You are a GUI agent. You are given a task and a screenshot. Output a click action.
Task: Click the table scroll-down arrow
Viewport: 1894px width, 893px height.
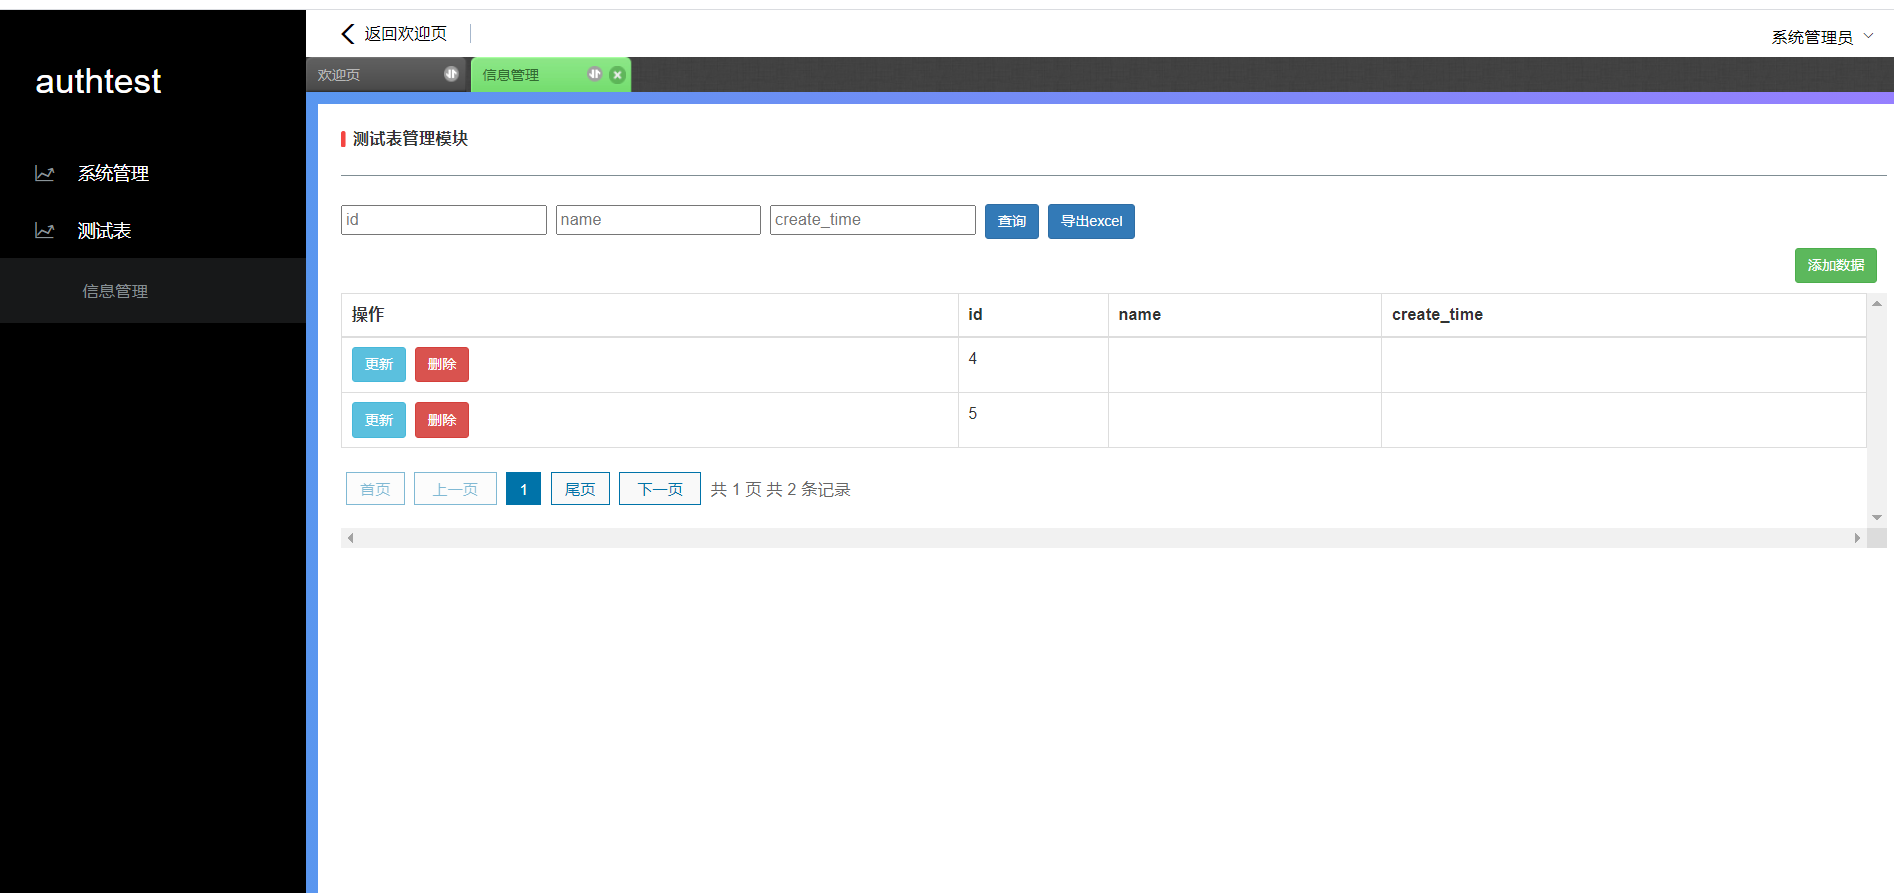tap(1877, 518)
